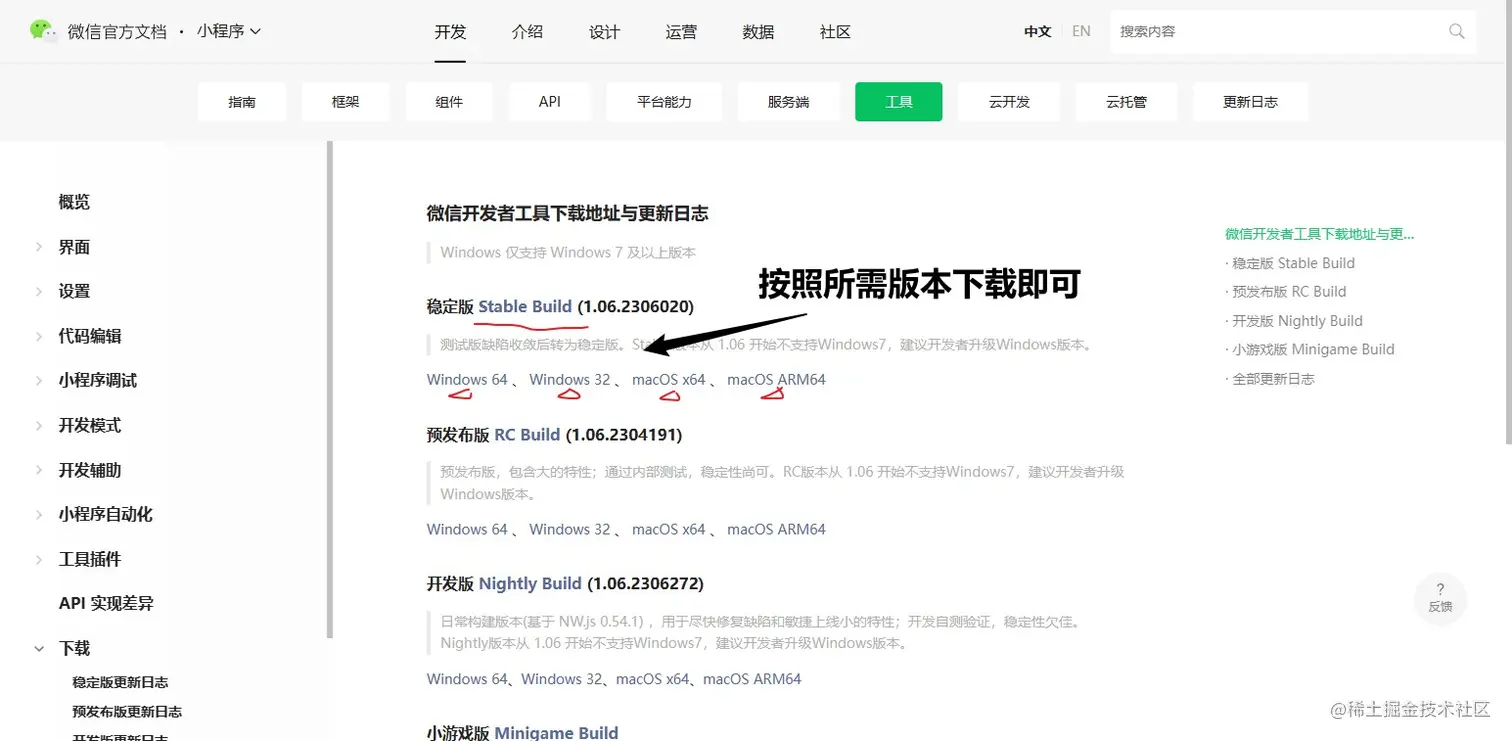
Task: Open API 实现差异 in the sidebar
Action: tap(106, 603)
